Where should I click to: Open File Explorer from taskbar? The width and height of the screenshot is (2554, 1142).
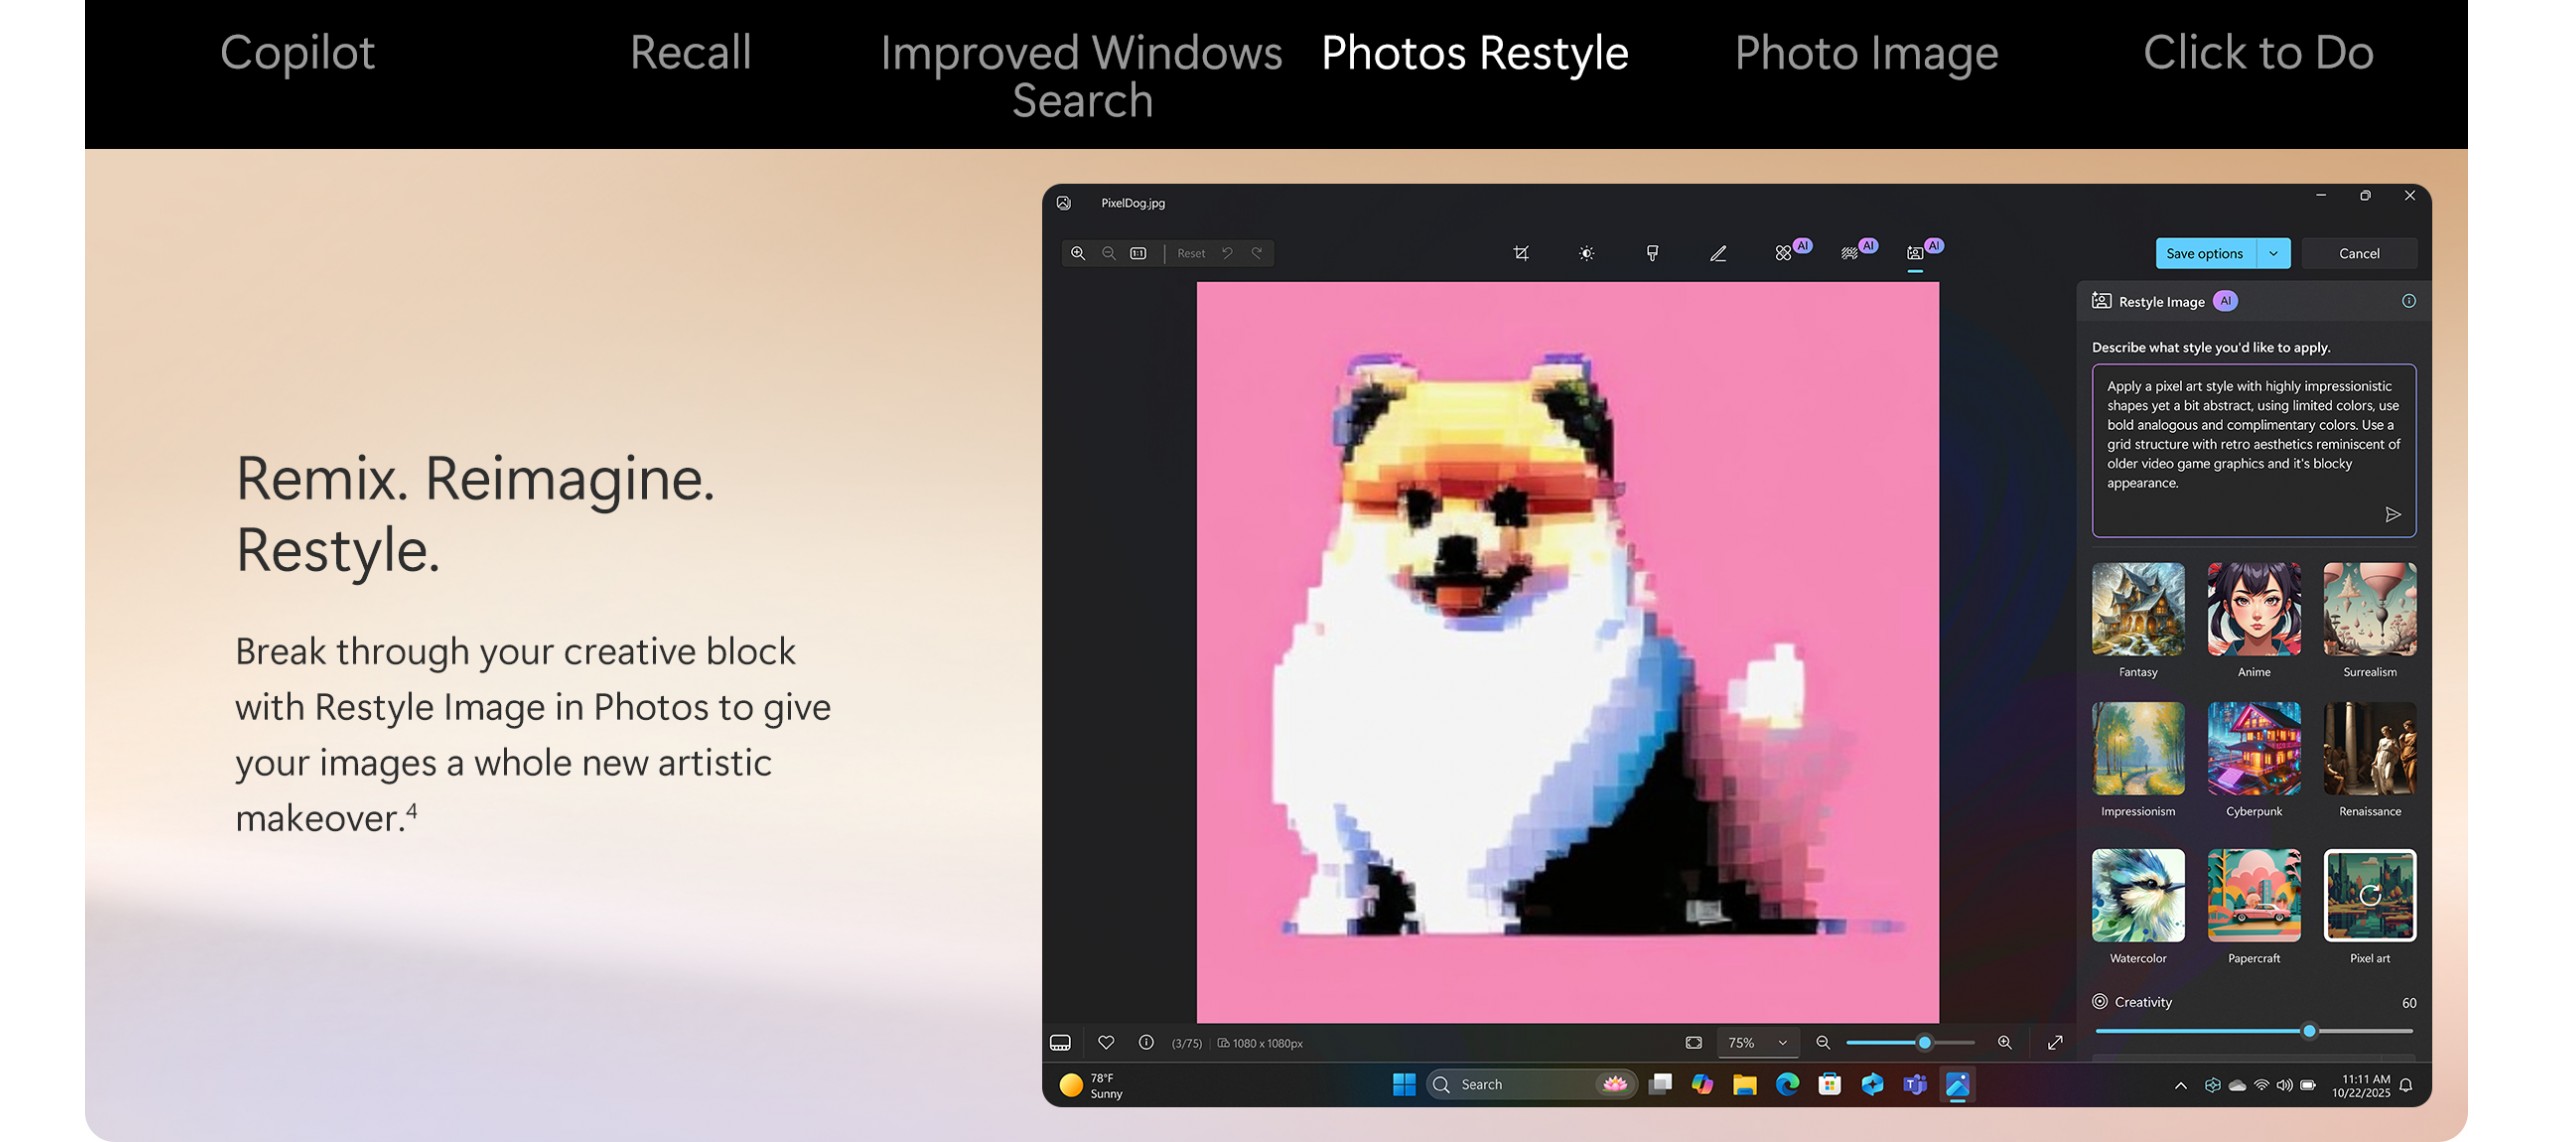tap(1745, 1084)
